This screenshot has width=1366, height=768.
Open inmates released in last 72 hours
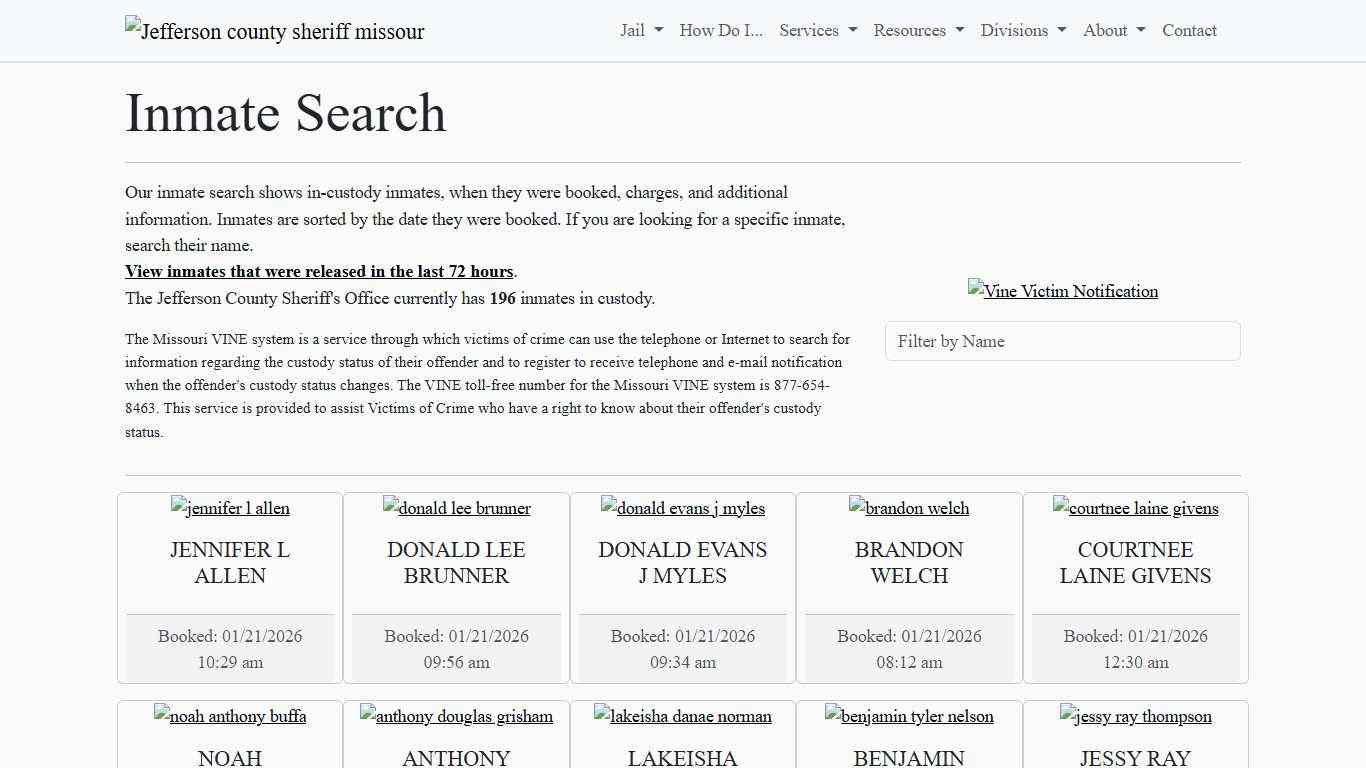(x=319, y=271)
